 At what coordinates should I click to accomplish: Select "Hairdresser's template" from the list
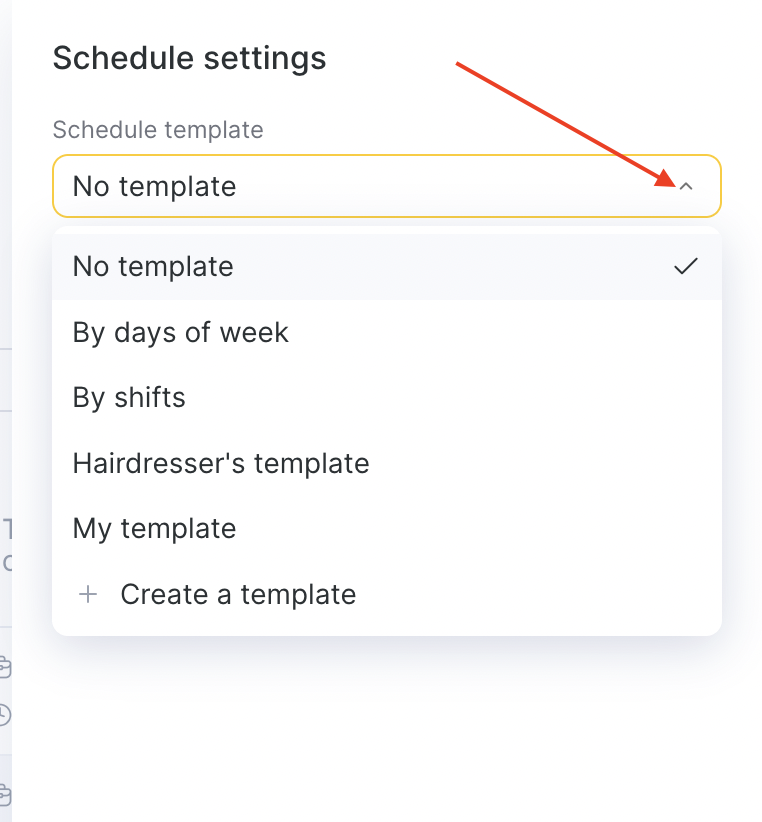[x=221, y=463]
